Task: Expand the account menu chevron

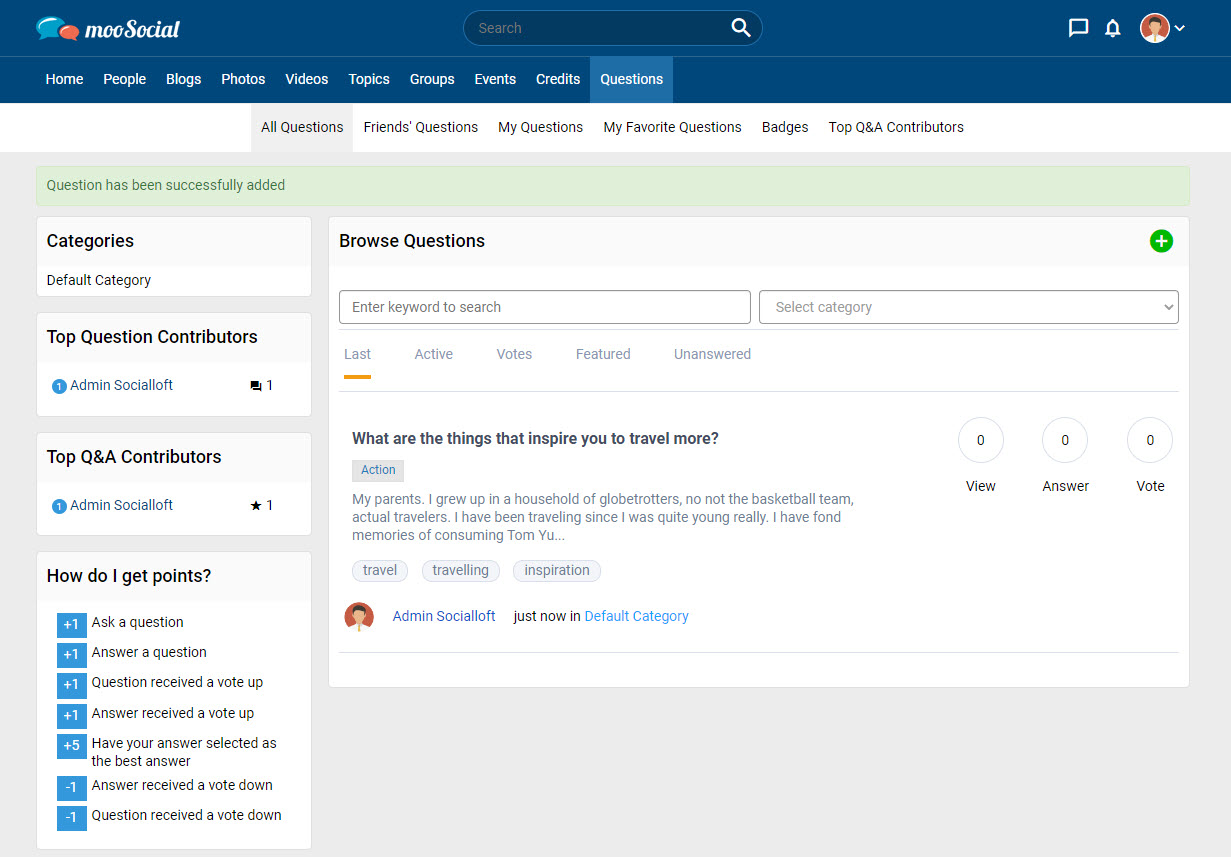Action: click(1180, 28)
